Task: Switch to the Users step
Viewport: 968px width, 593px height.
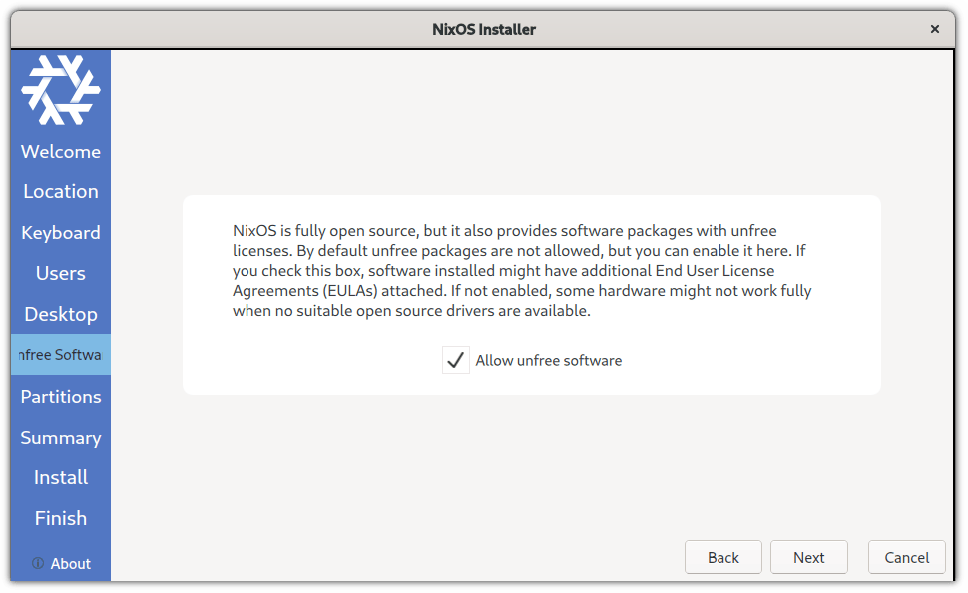Action: [61, 273]
